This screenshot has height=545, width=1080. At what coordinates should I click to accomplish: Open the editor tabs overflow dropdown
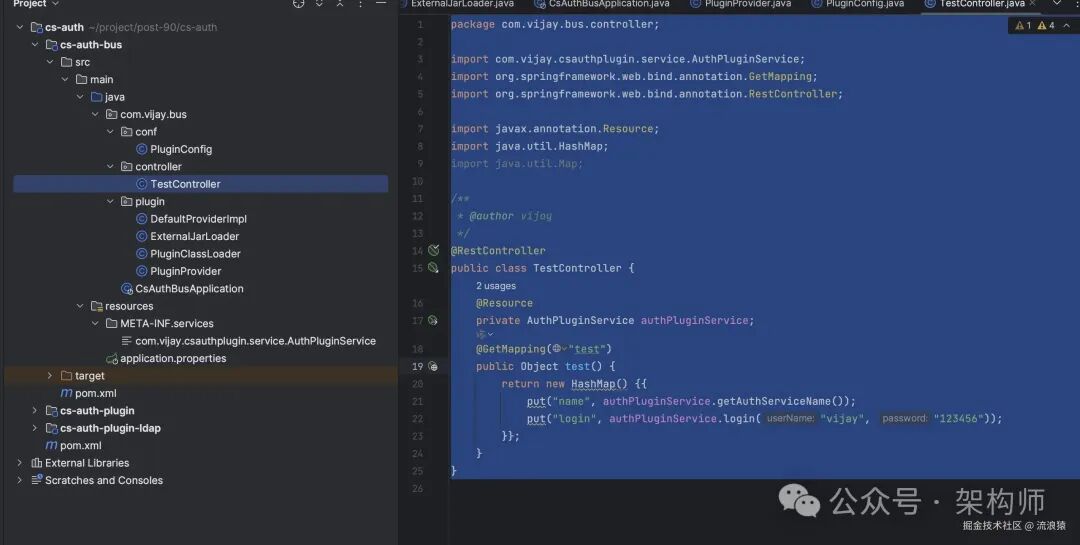[x=1057, y=3]
